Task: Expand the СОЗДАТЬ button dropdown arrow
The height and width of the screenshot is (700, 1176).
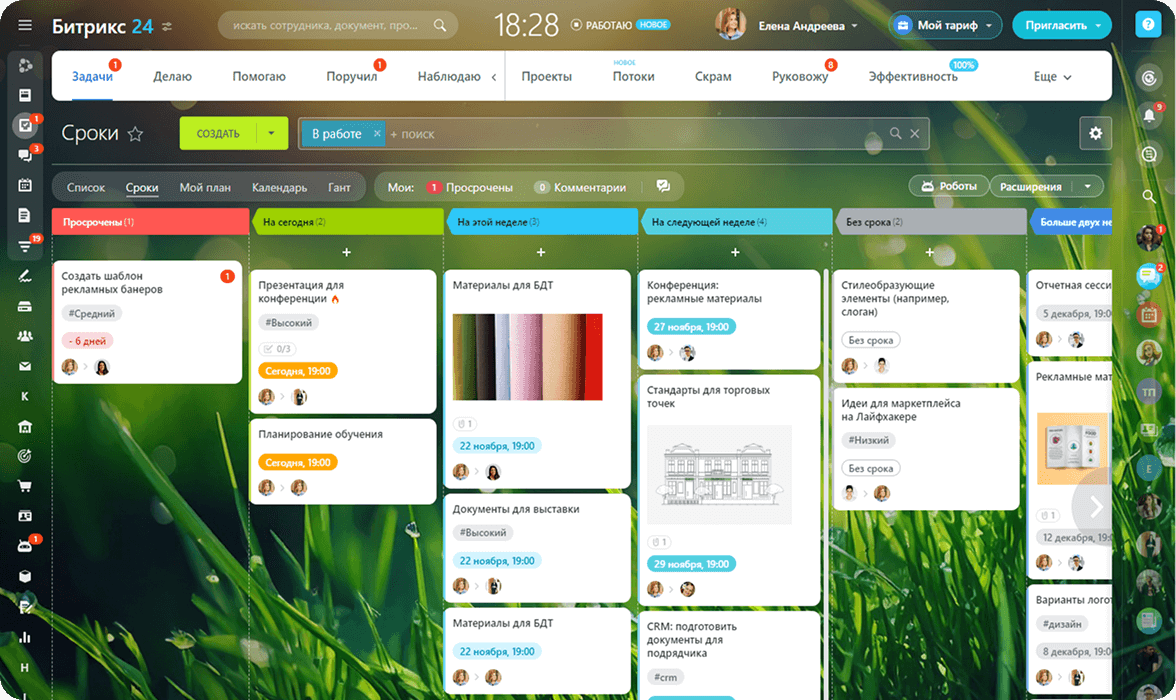Action: tap(271, 133)
